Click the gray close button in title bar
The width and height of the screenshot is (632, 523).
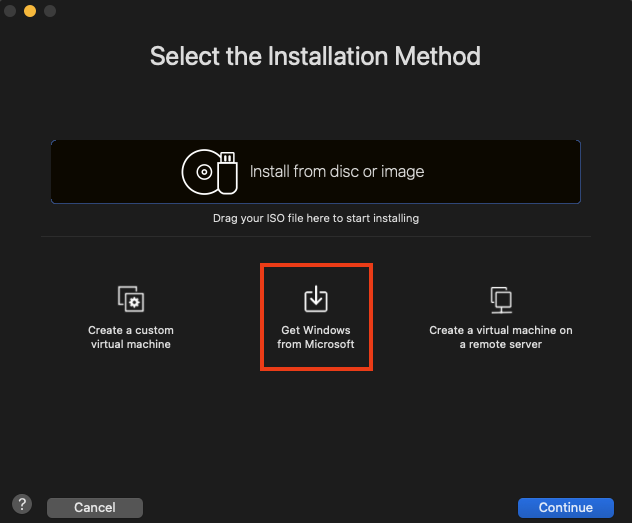(x=11, y=11)
